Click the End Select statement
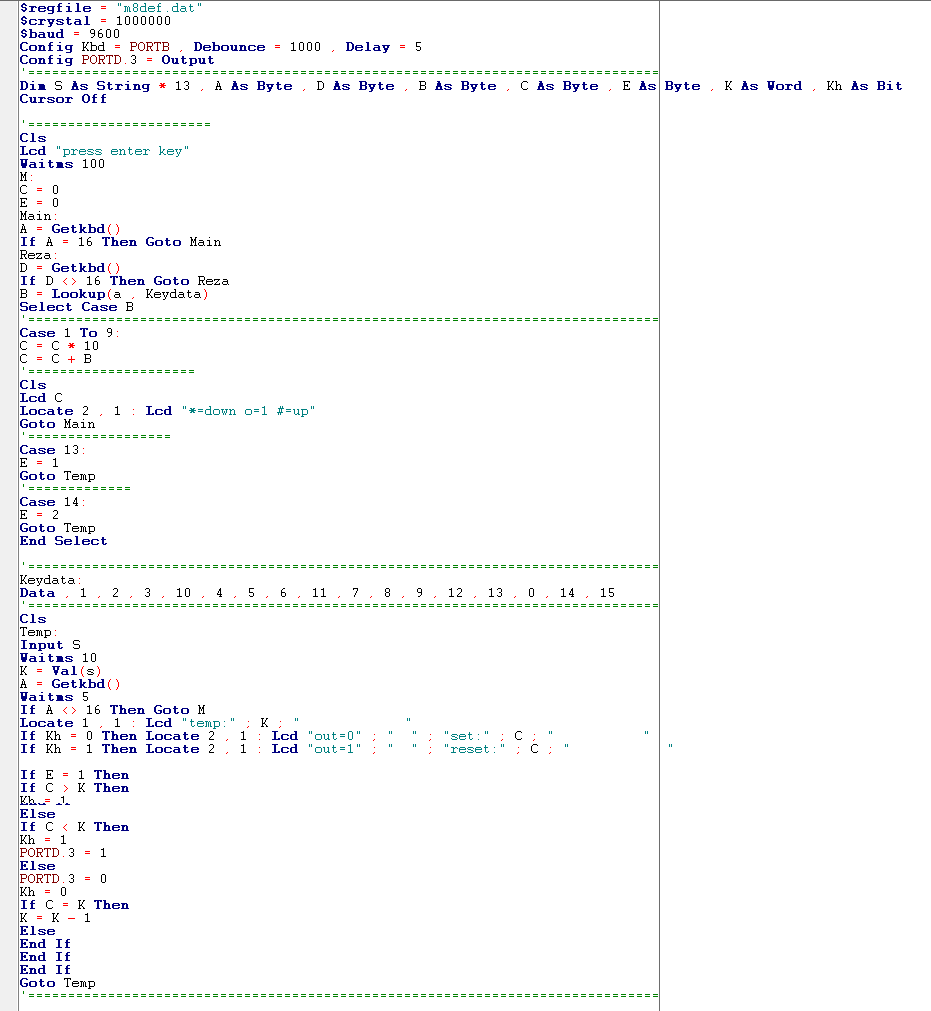 click(x=63, y=541)
